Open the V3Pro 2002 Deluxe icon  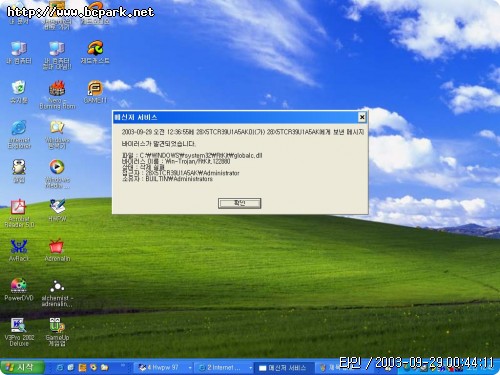point(19,332)
